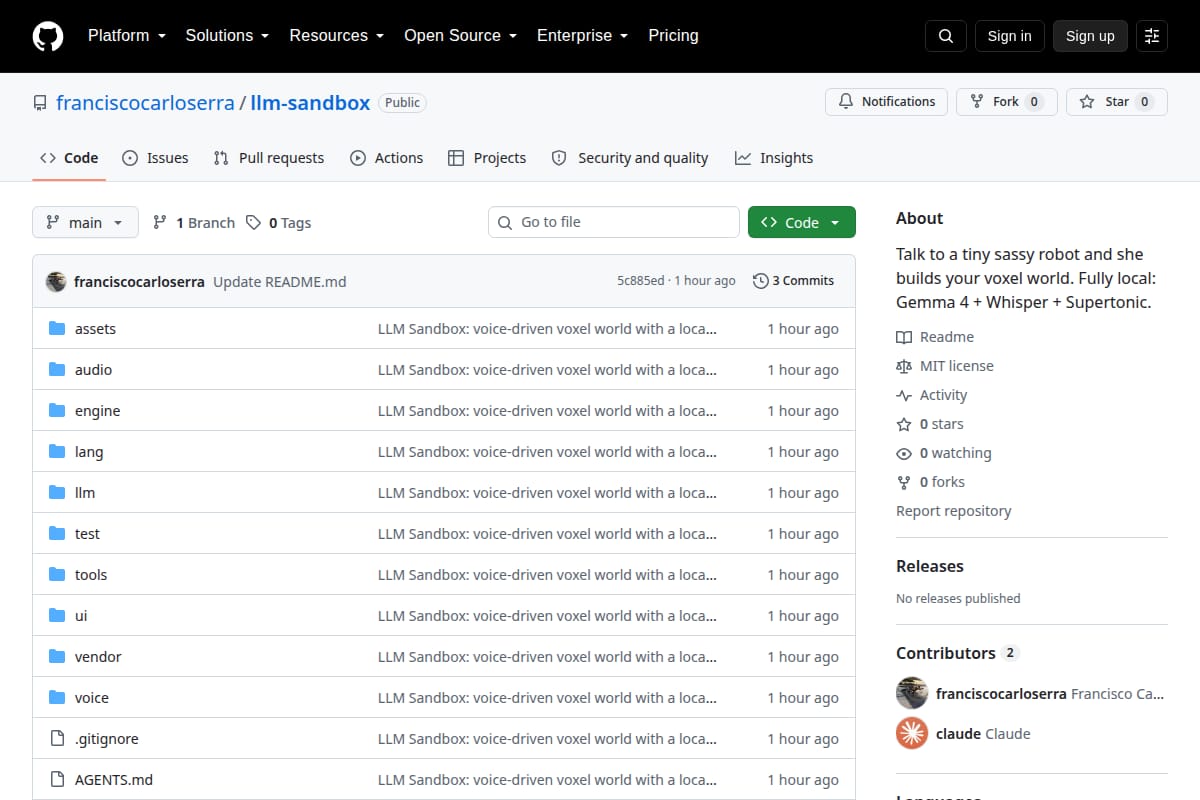Click the vendor folder icon
The width and height of the screenshot is (1200, 800).
pyautogui.click(x=57, y=657)
